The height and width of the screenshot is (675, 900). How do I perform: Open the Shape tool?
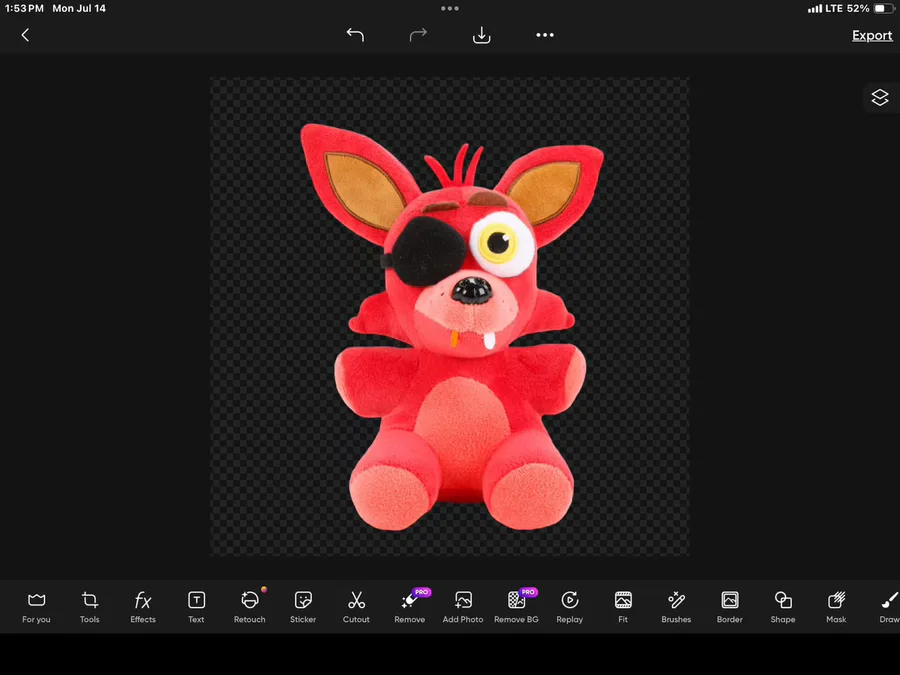tap(783, 607)
